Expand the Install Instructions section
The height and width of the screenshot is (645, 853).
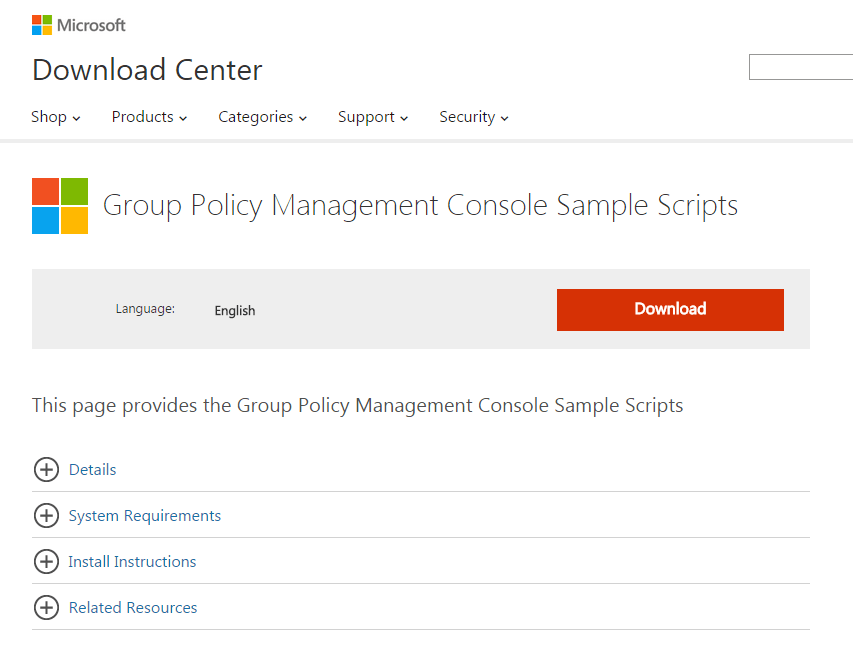(x=132, y=562)
